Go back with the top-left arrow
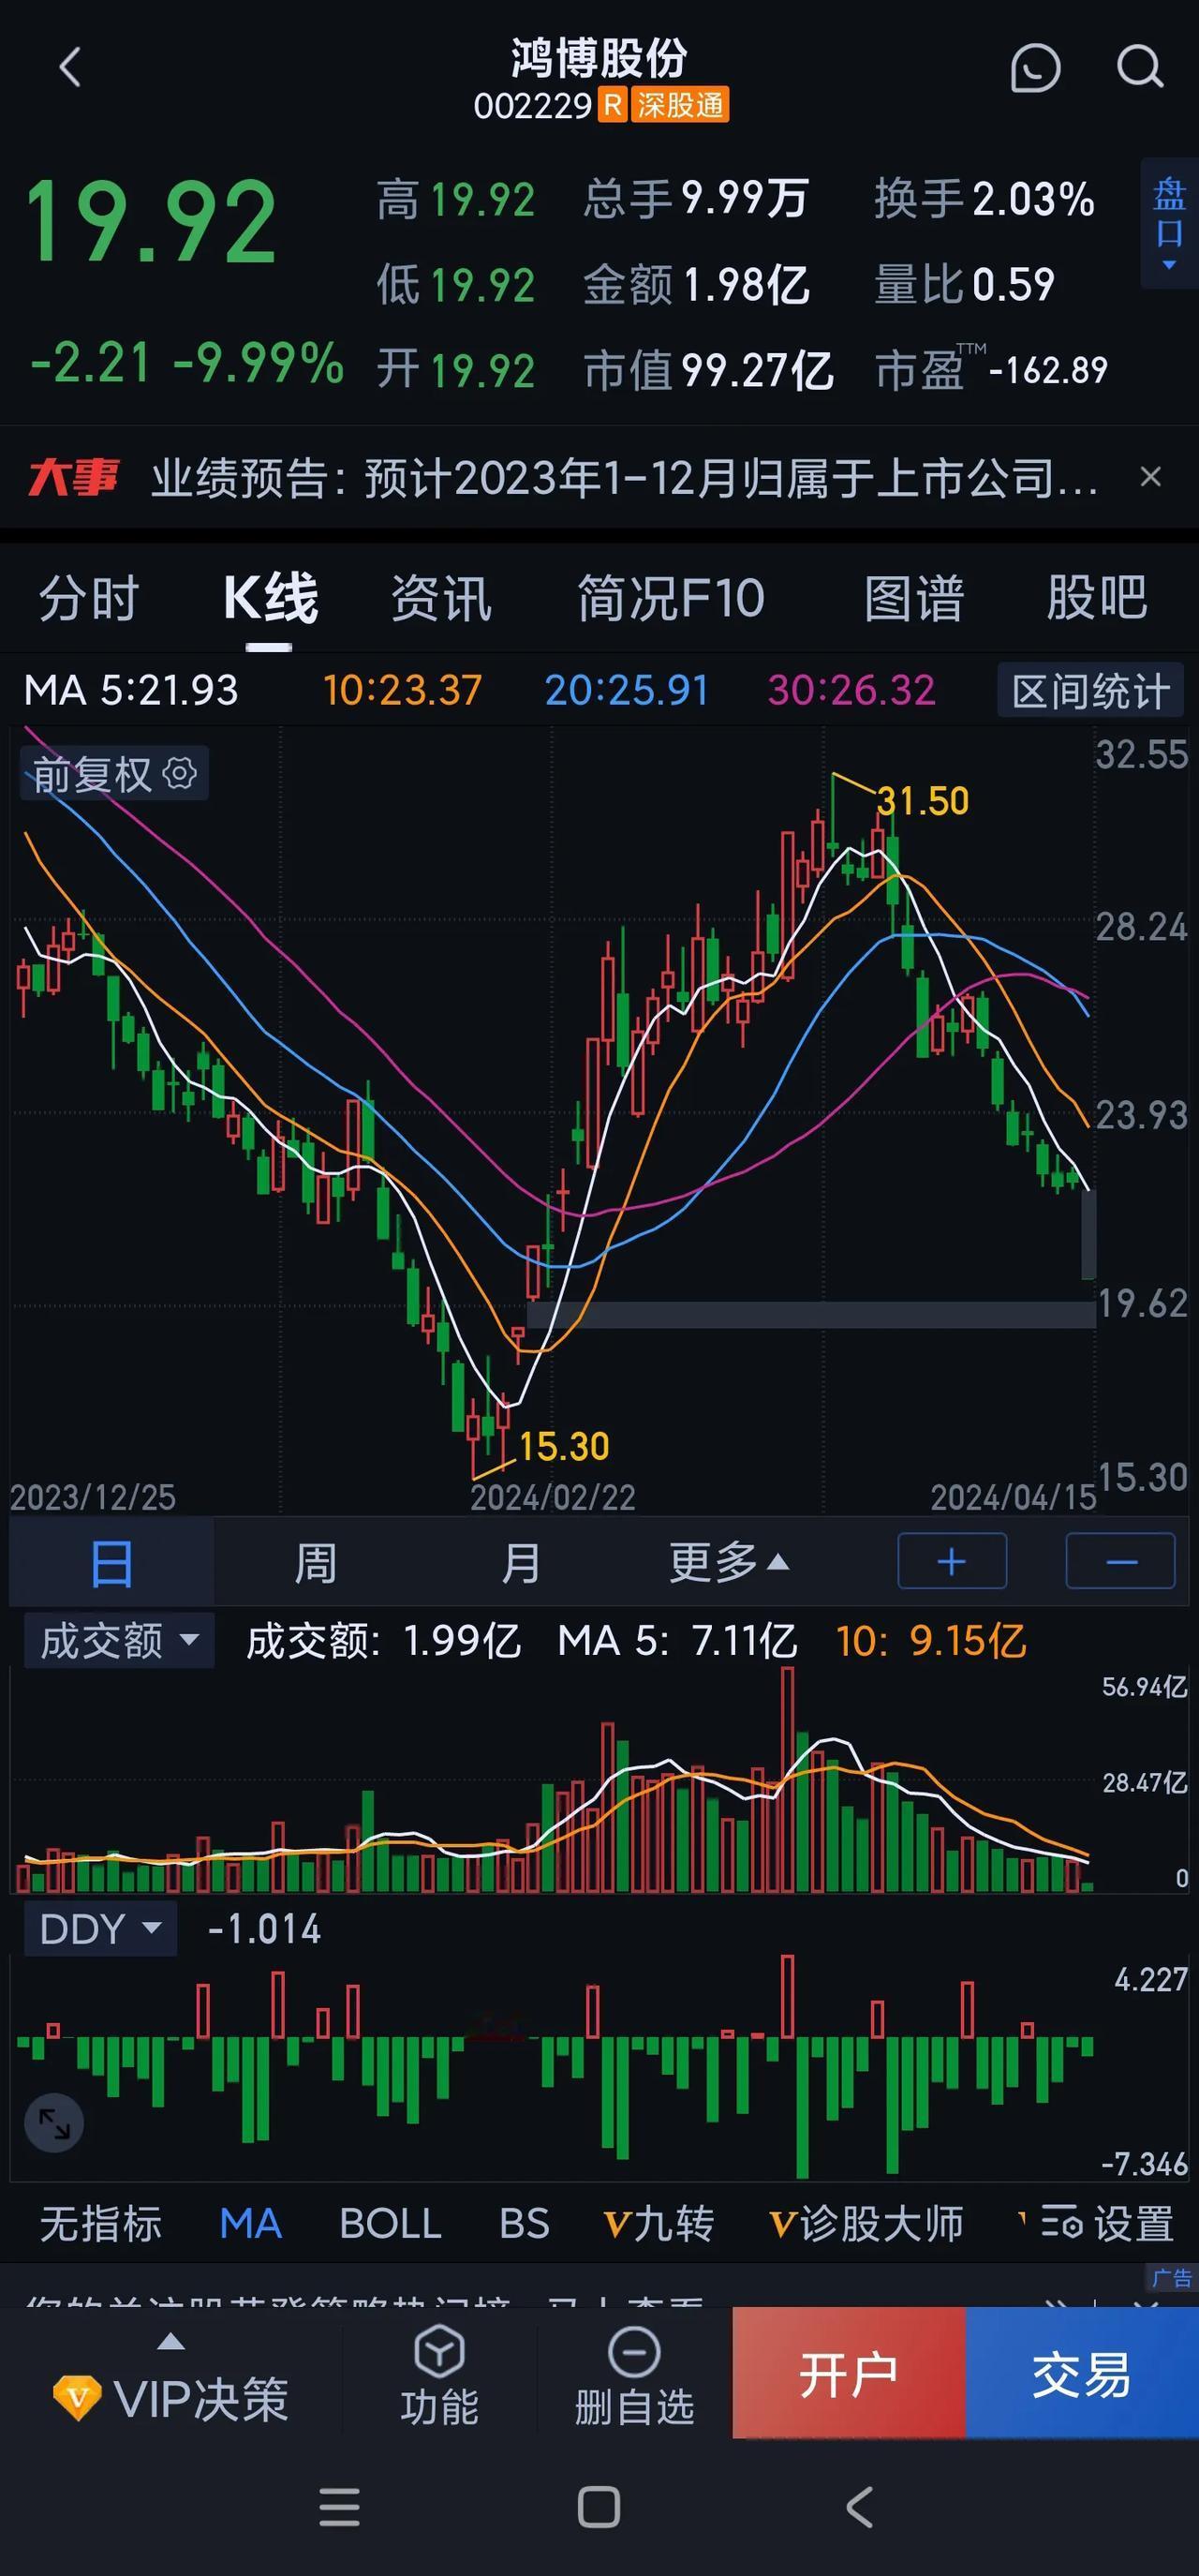Image resolution: width=1199 pixels, height=2576 pixels. 69,68
